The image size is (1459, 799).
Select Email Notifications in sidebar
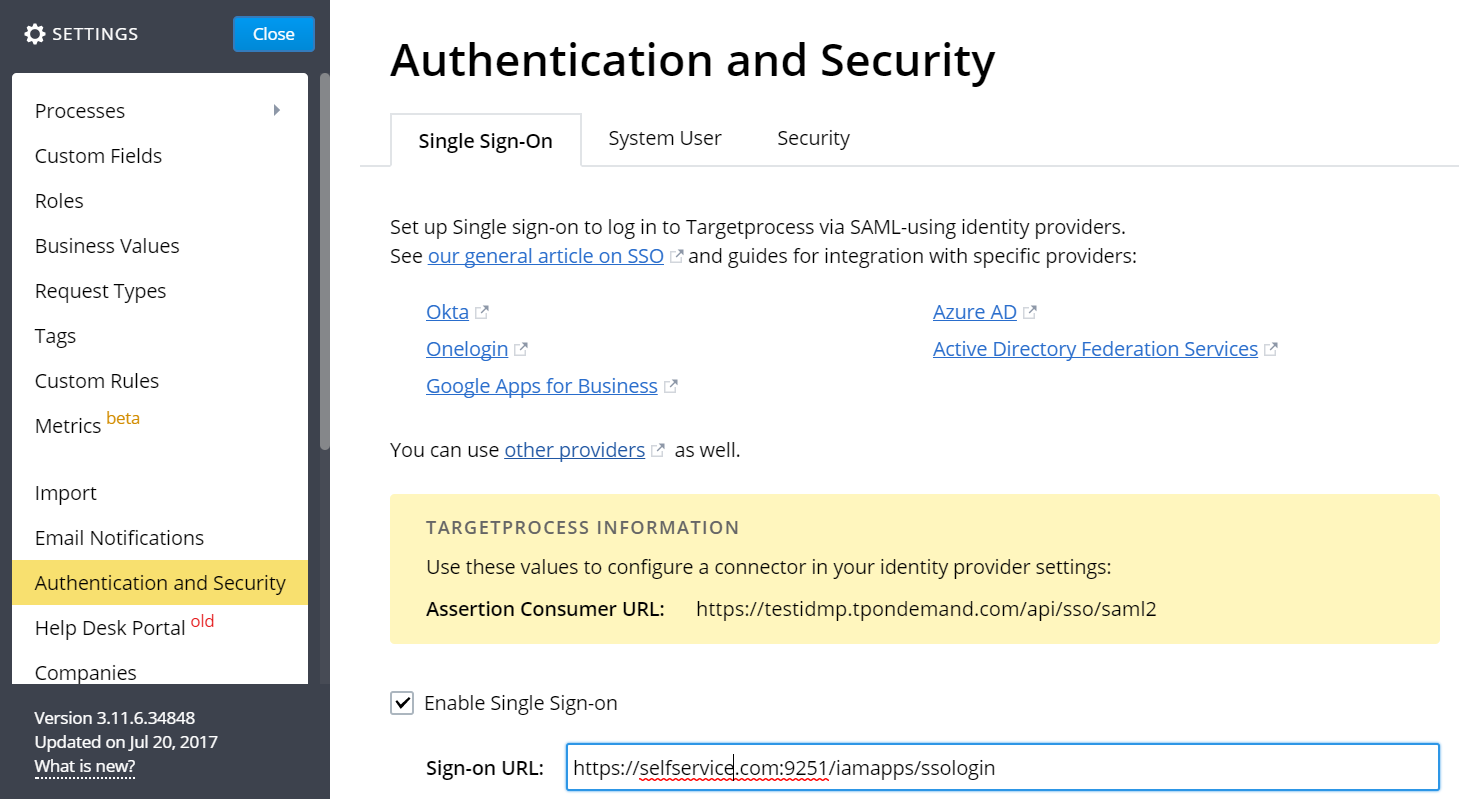tap(119, 538)
